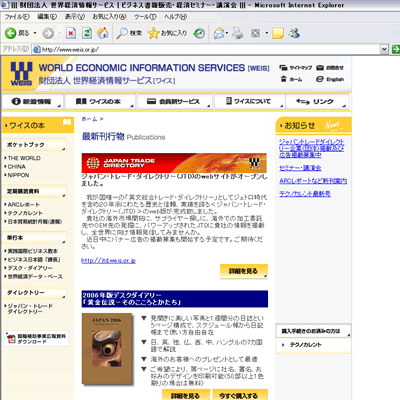
Task: Open the History toolbar icon
Action: [199, 33]
